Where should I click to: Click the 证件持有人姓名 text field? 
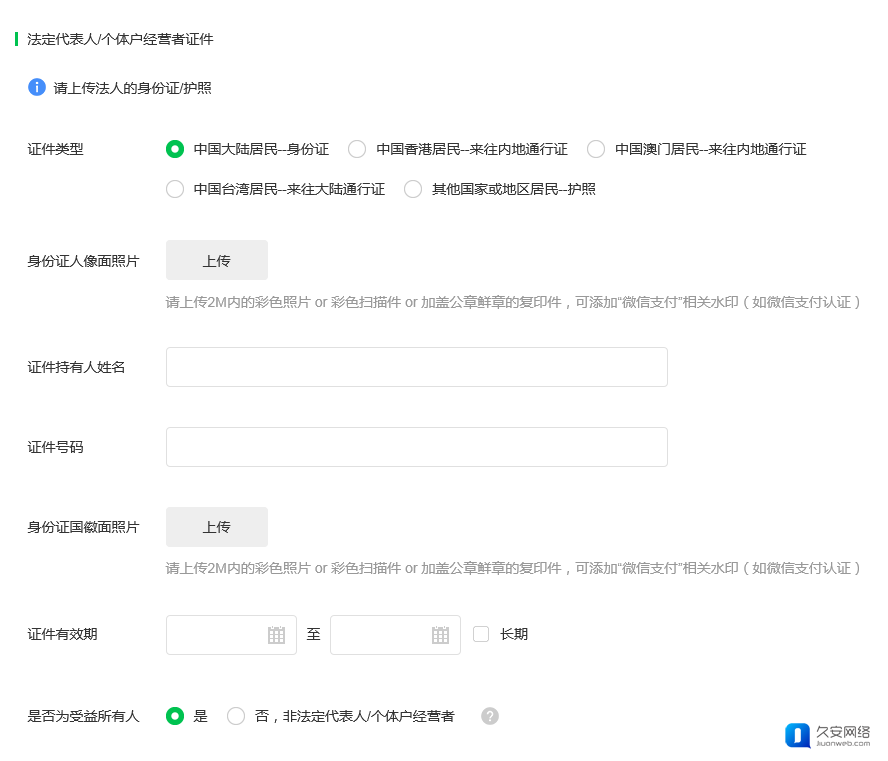416,367
